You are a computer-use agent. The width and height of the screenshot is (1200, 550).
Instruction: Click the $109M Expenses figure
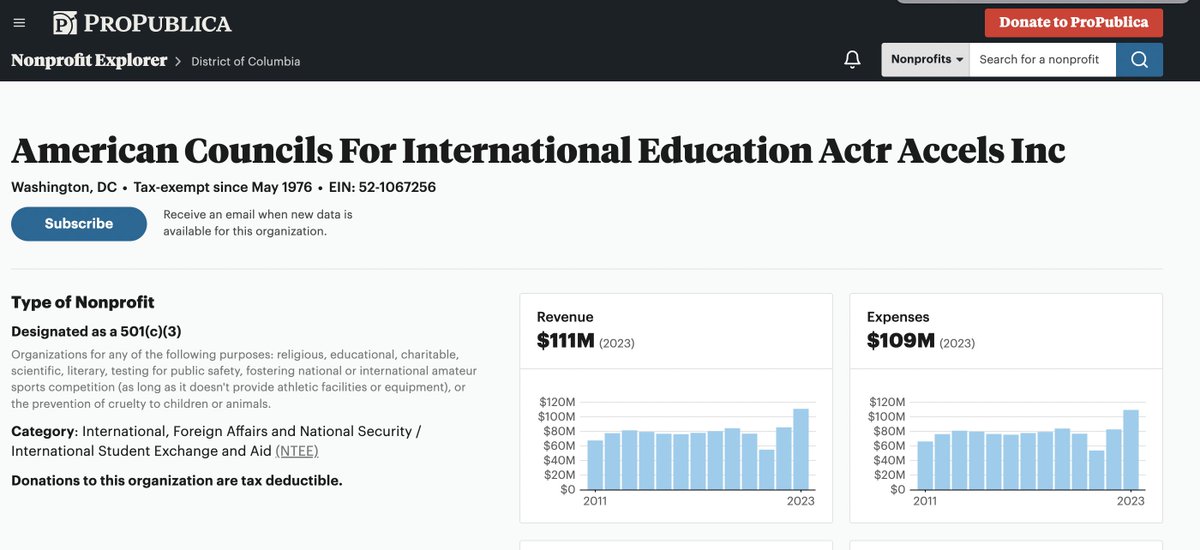click(x=901, y=341)
